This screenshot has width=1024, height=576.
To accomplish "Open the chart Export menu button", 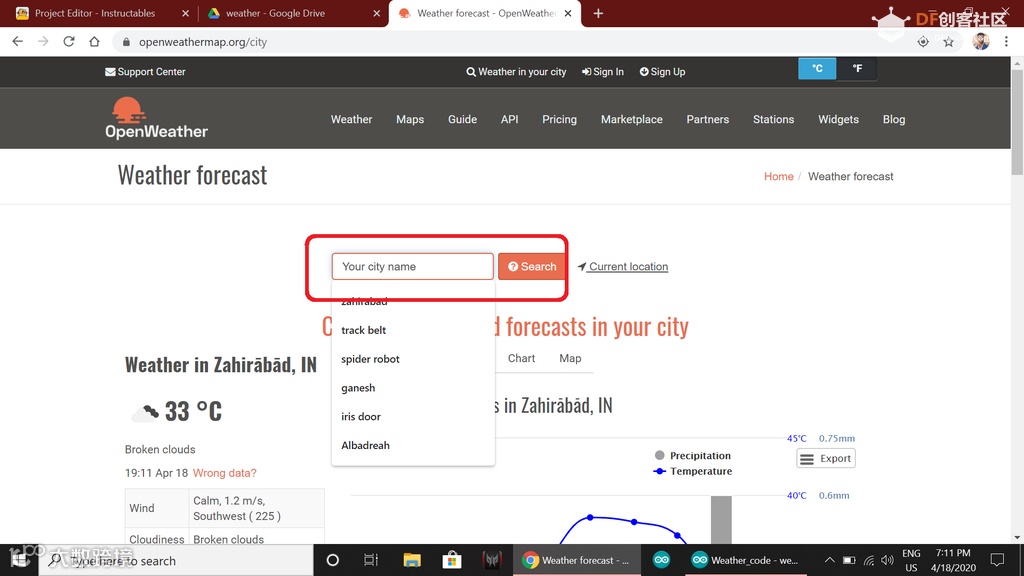I will pos(825,458).
